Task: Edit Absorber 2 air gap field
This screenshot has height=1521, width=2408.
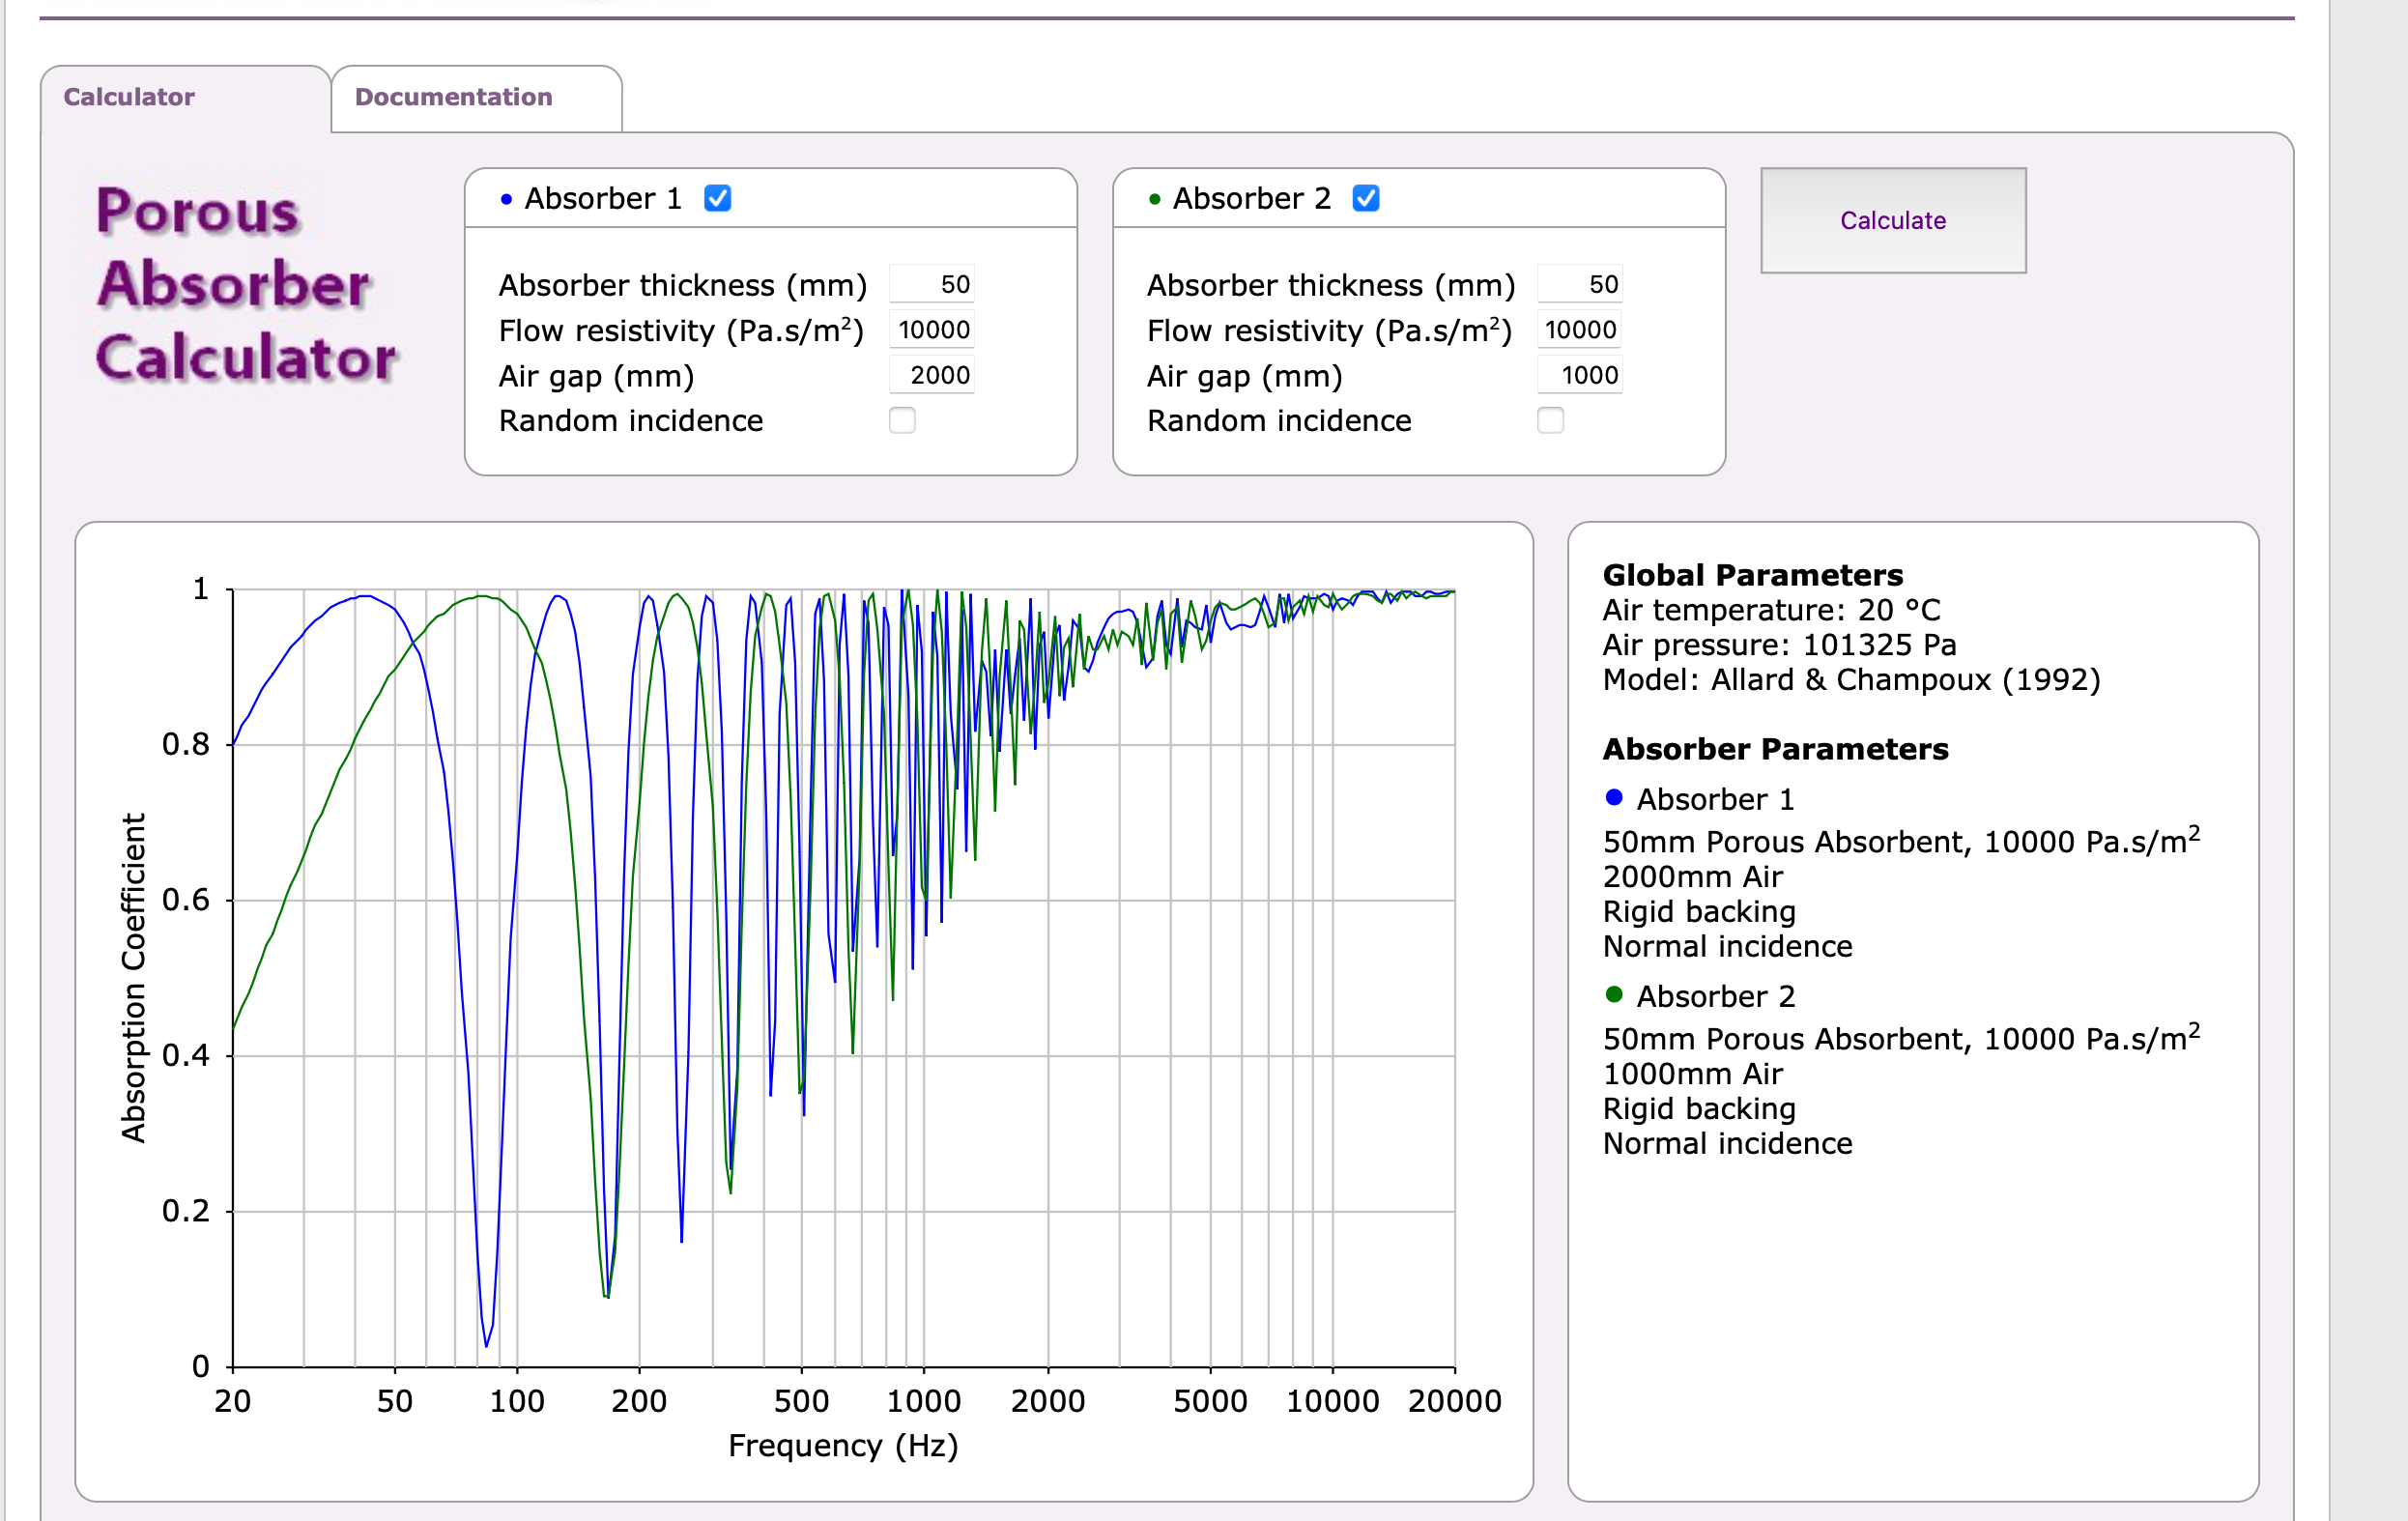Action: (x=1579, y=375)
